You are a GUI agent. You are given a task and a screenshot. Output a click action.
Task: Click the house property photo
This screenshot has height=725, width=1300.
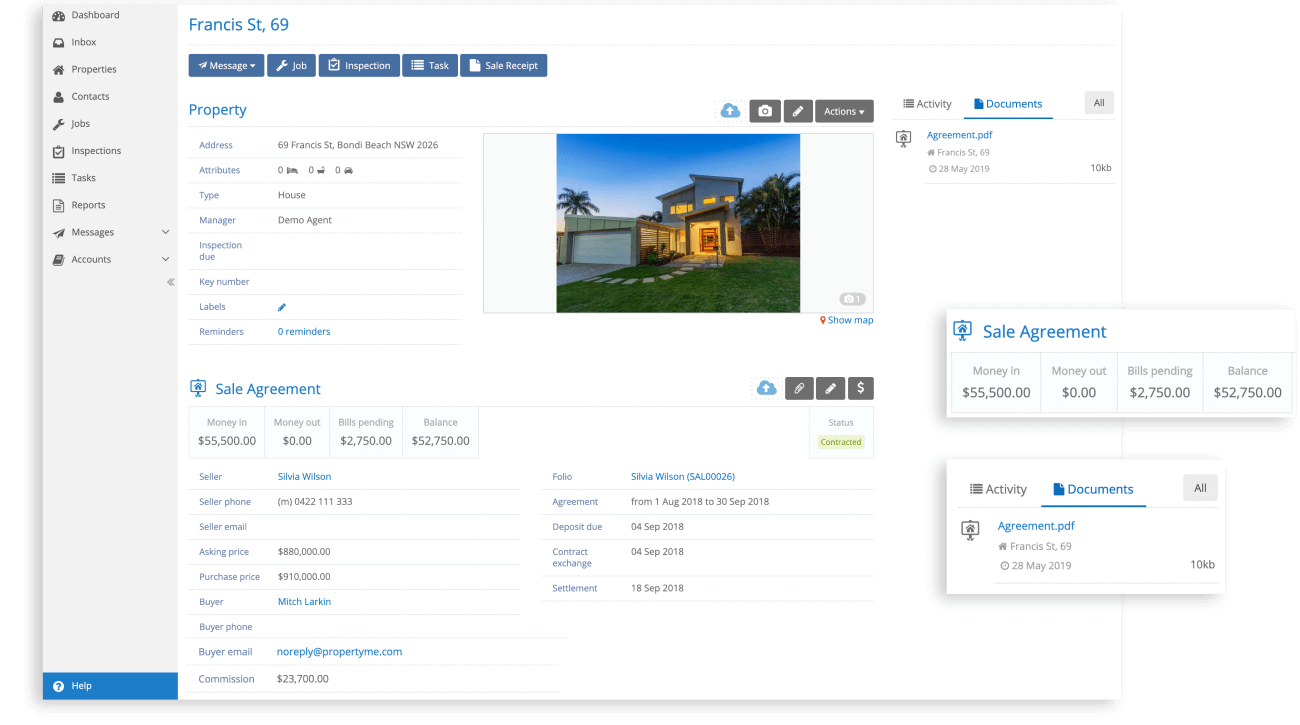[x=677, y=223]
